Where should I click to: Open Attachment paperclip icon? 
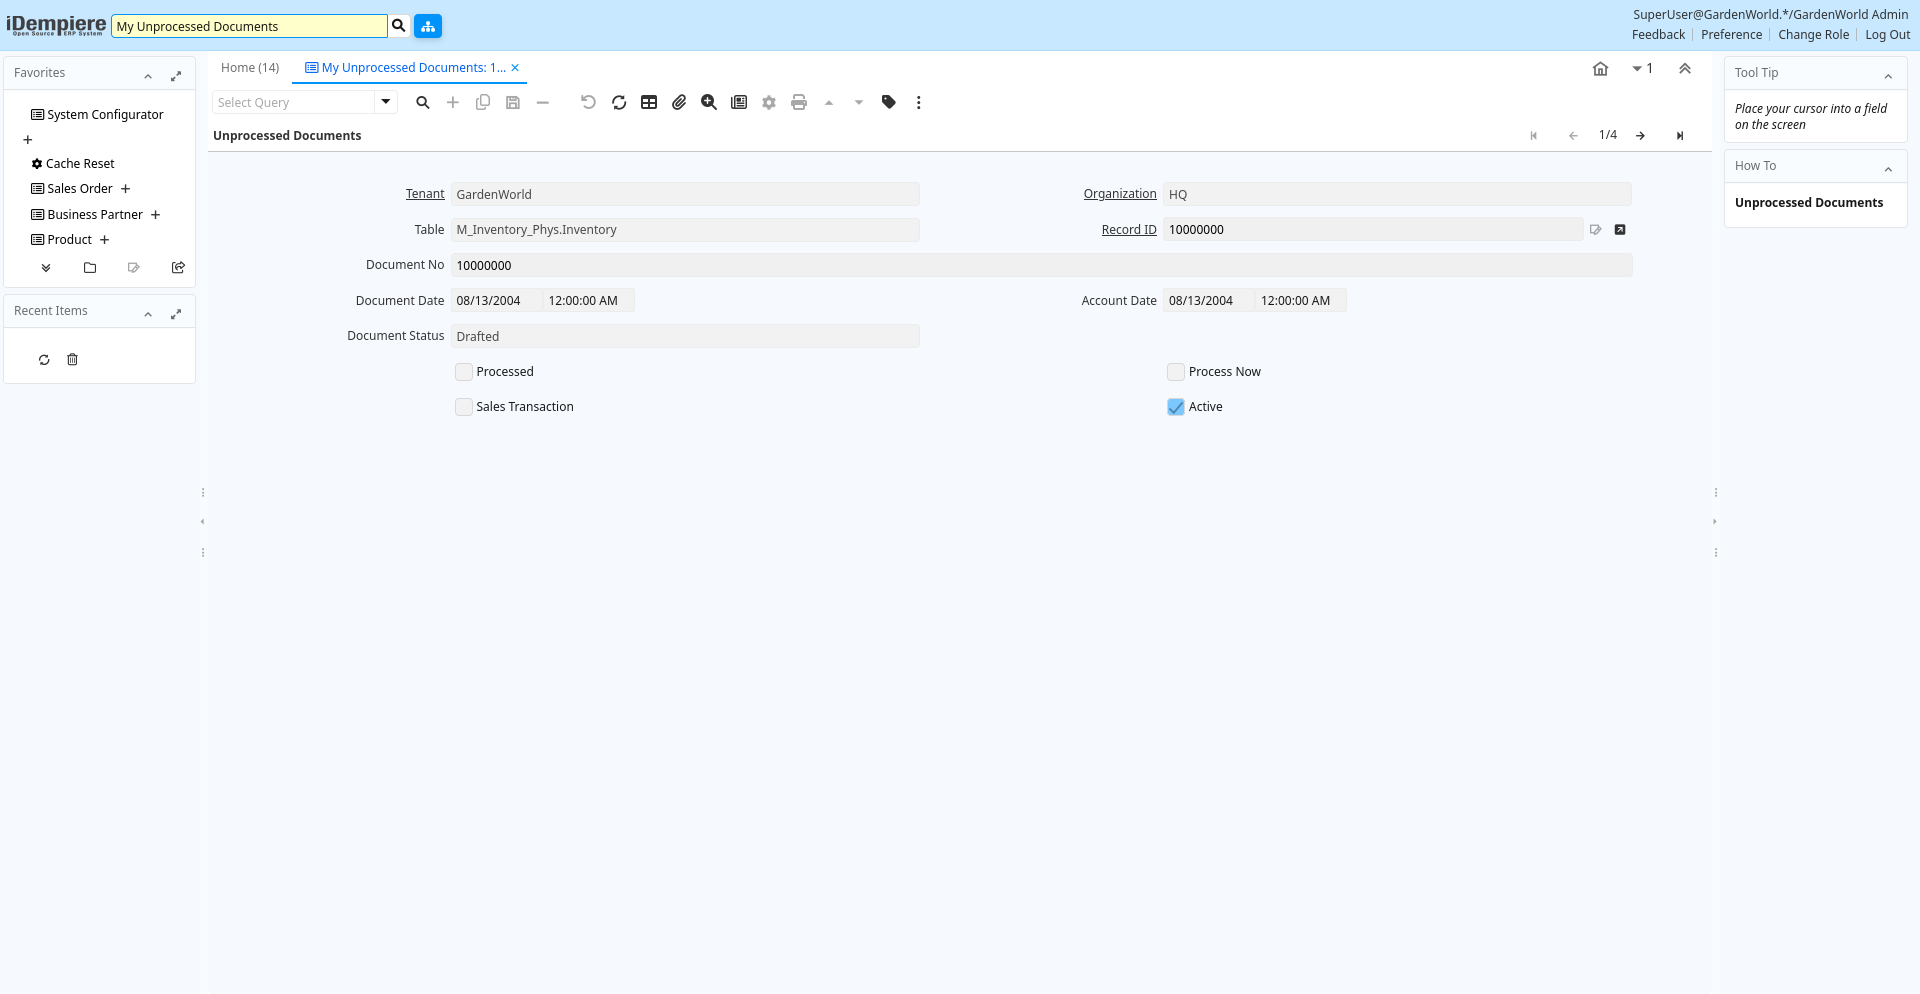pyautogui.click(x=679, y=102)
